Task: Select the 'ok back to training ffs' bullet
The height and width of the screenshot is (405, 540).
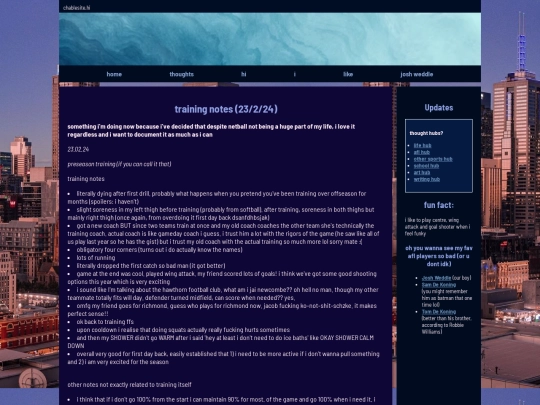Action: [105, 322]
